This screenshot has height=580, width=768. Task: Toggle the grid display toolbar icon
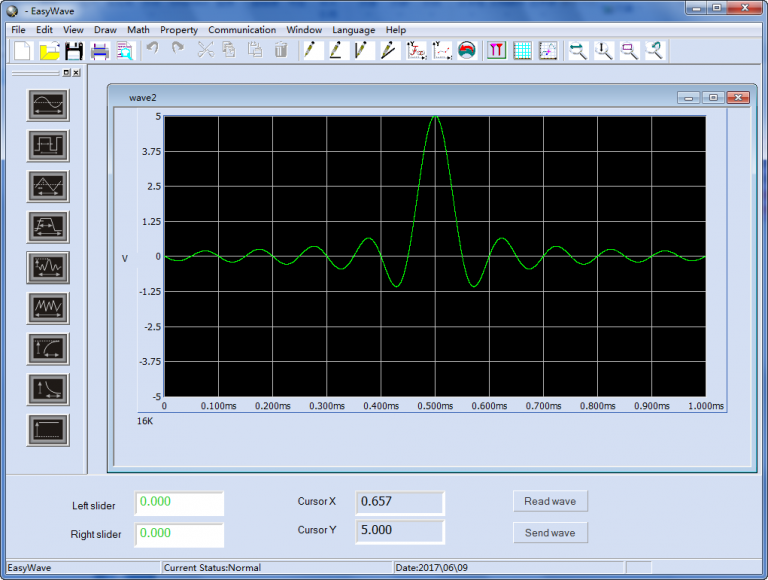(522, 51)
